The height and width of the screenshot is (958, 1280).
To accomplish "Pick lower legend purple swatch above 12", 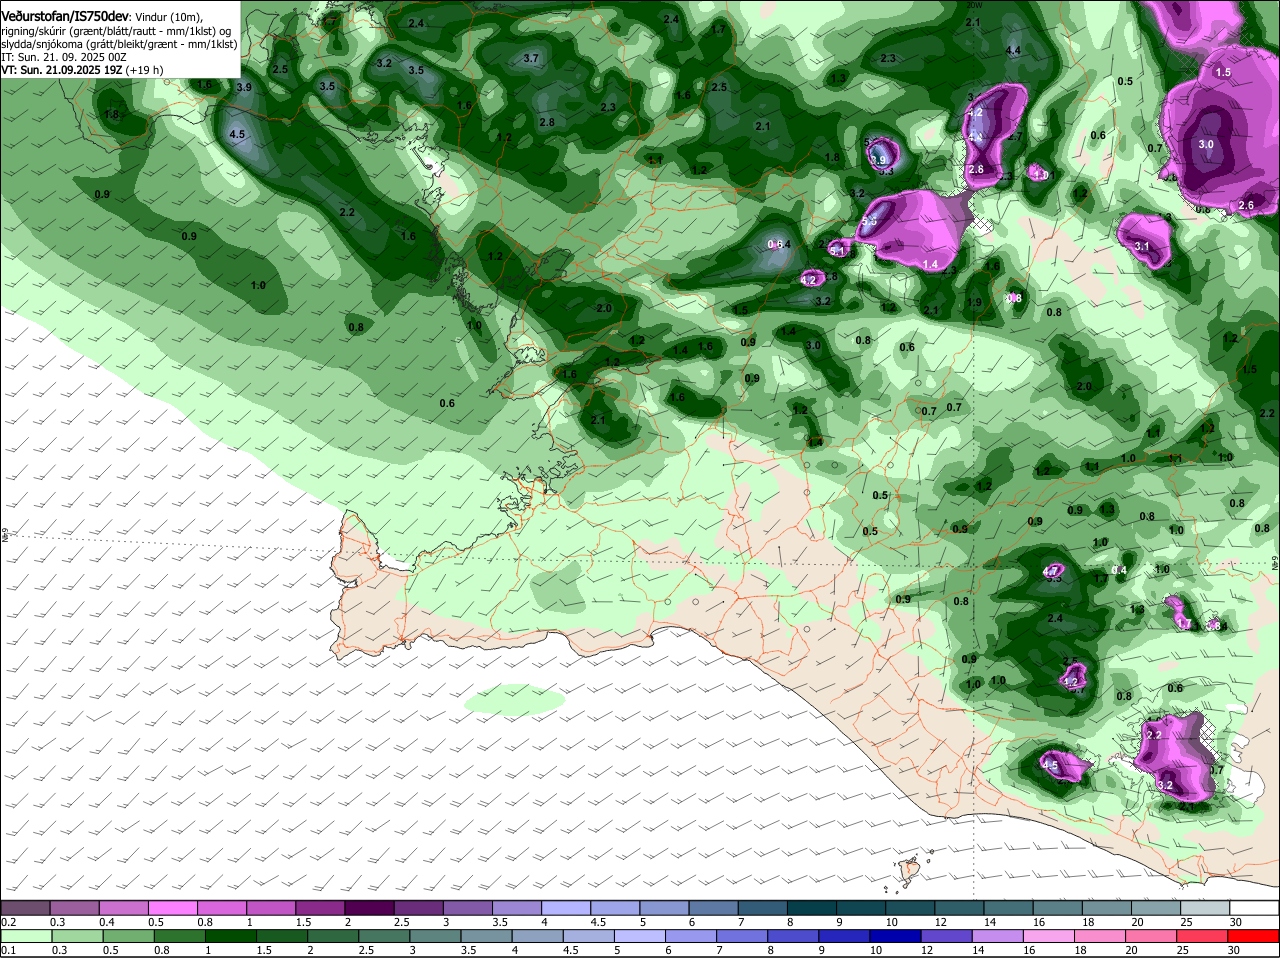I will pyautogui.click(x=947, y=935).
